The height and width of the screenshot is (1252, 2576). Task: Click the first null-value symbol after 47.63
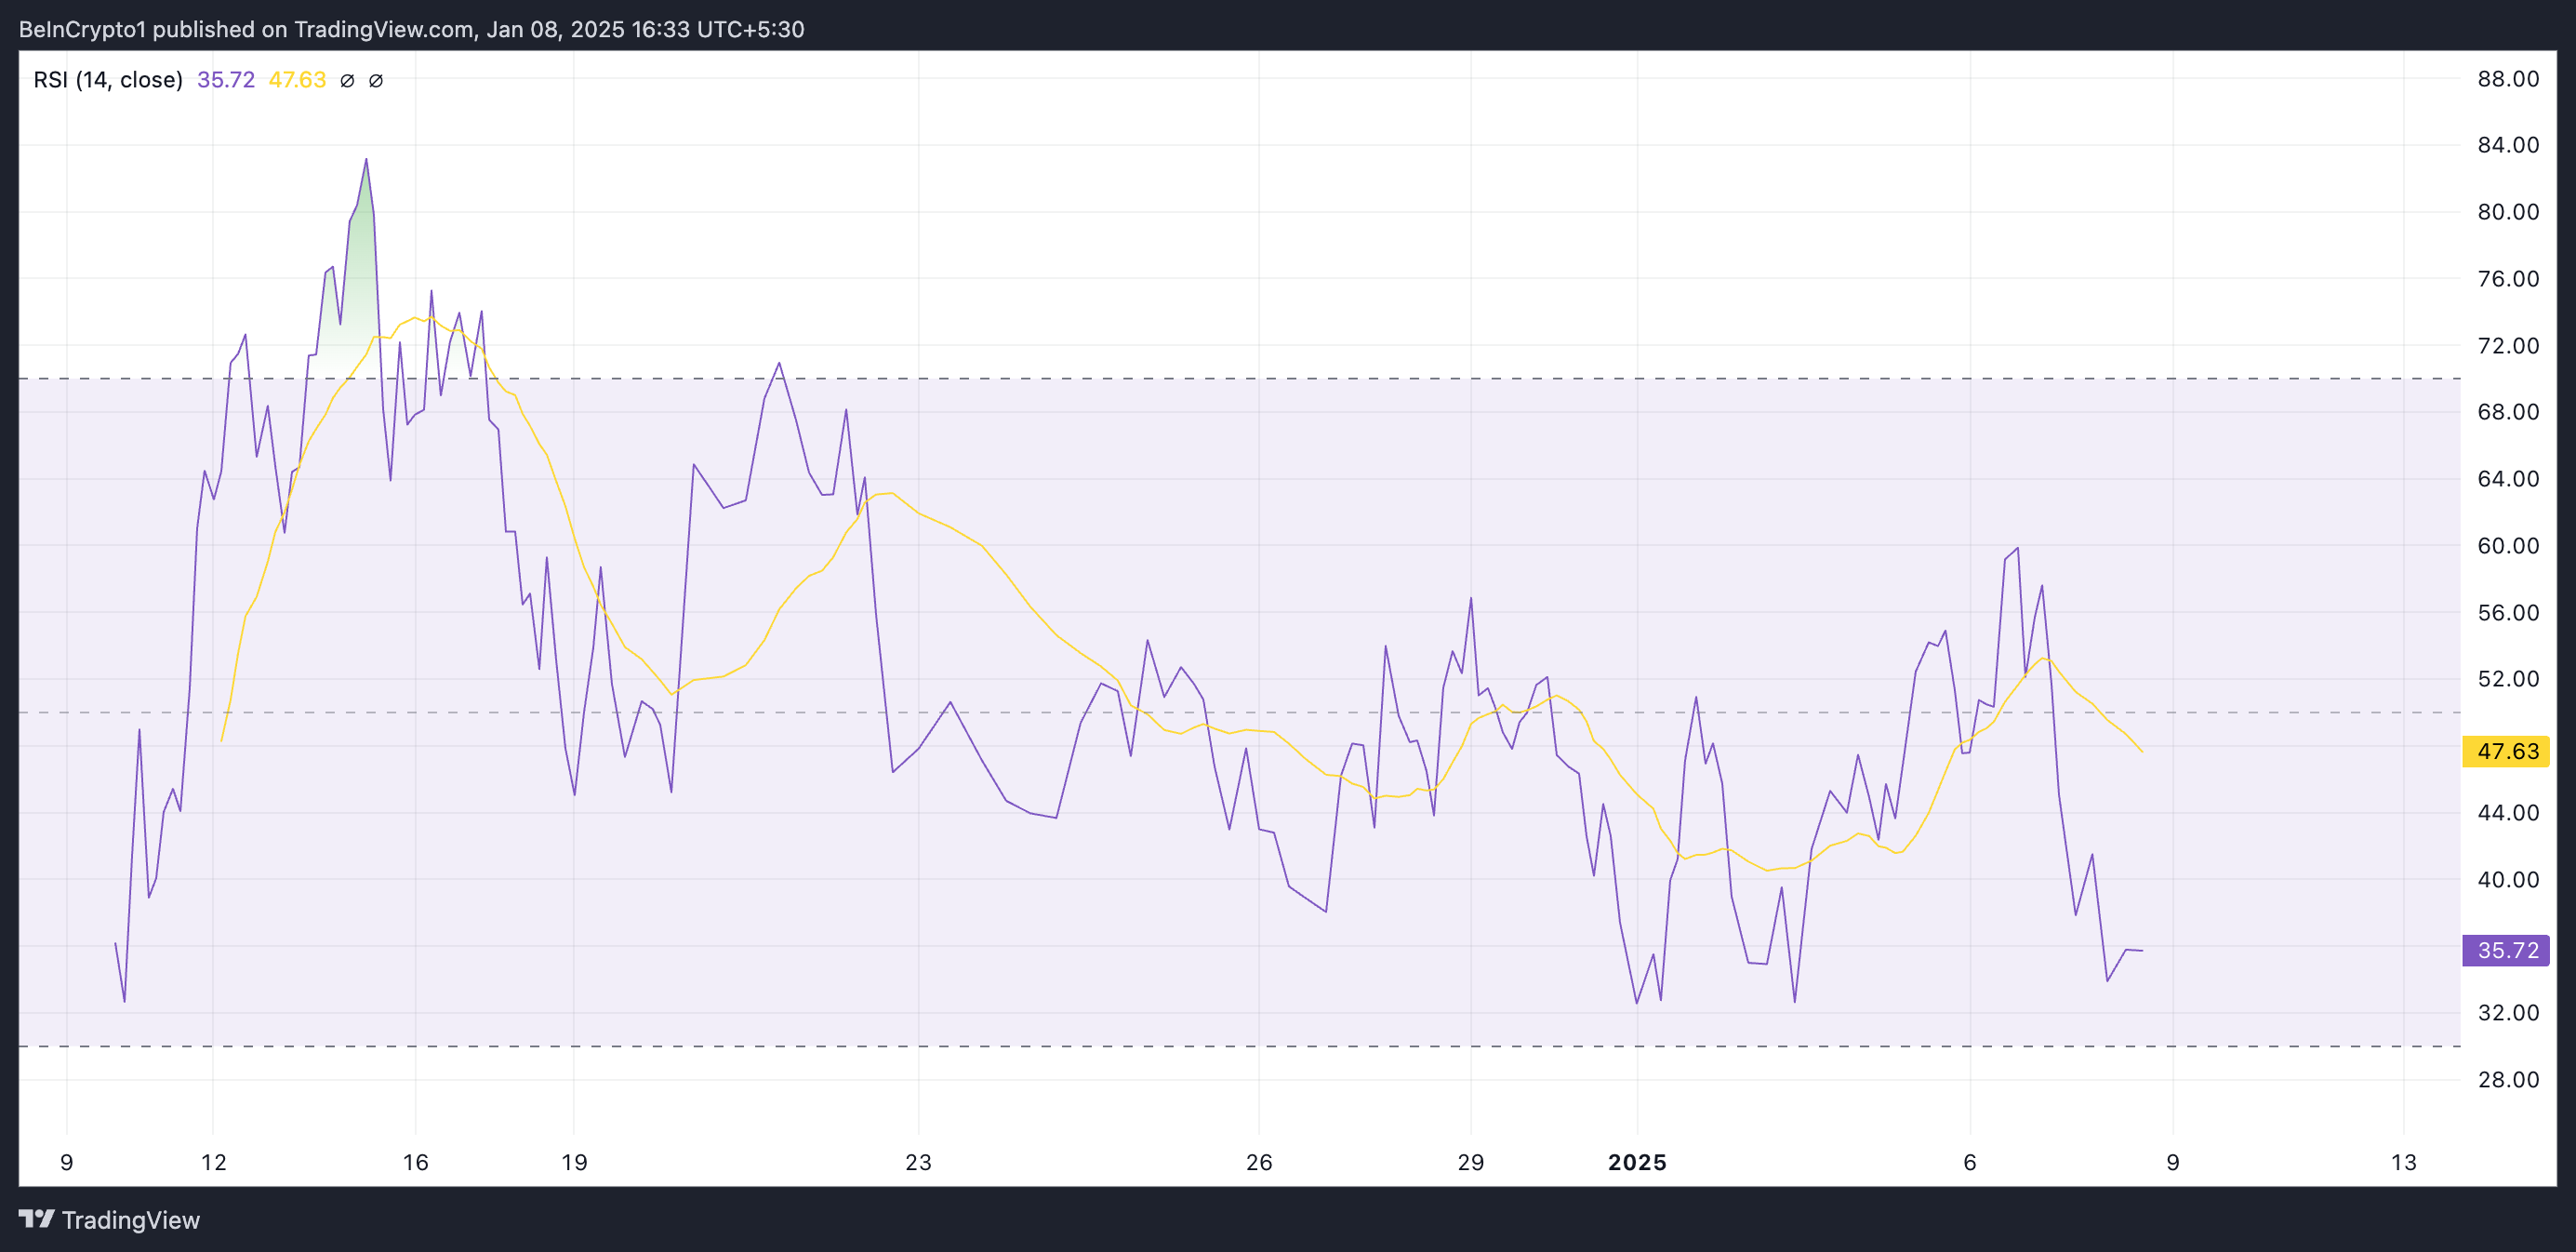pos(347,81)
